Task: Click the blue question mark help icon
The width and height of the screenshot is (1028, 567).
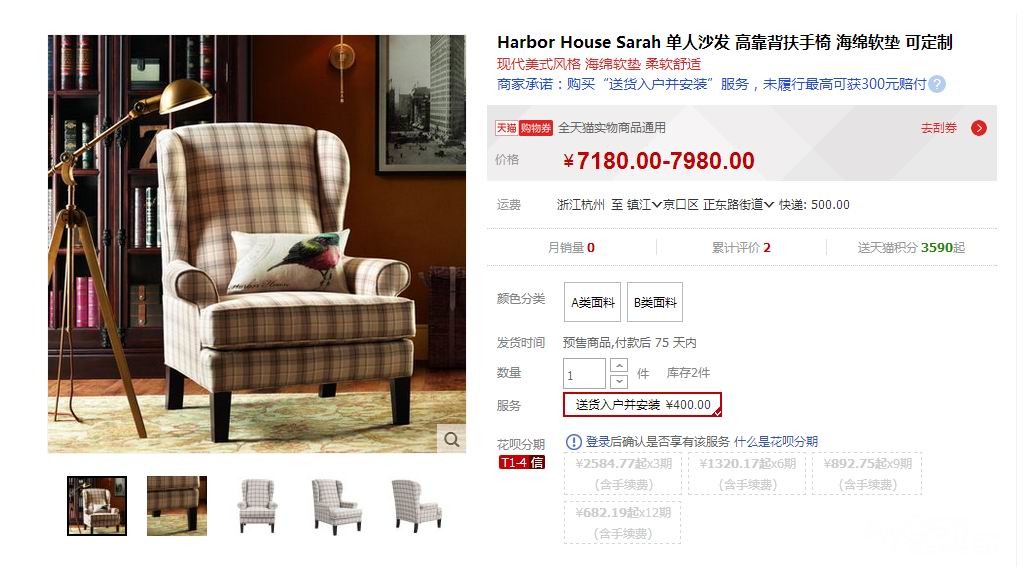Action: click(x=938, y=84)
